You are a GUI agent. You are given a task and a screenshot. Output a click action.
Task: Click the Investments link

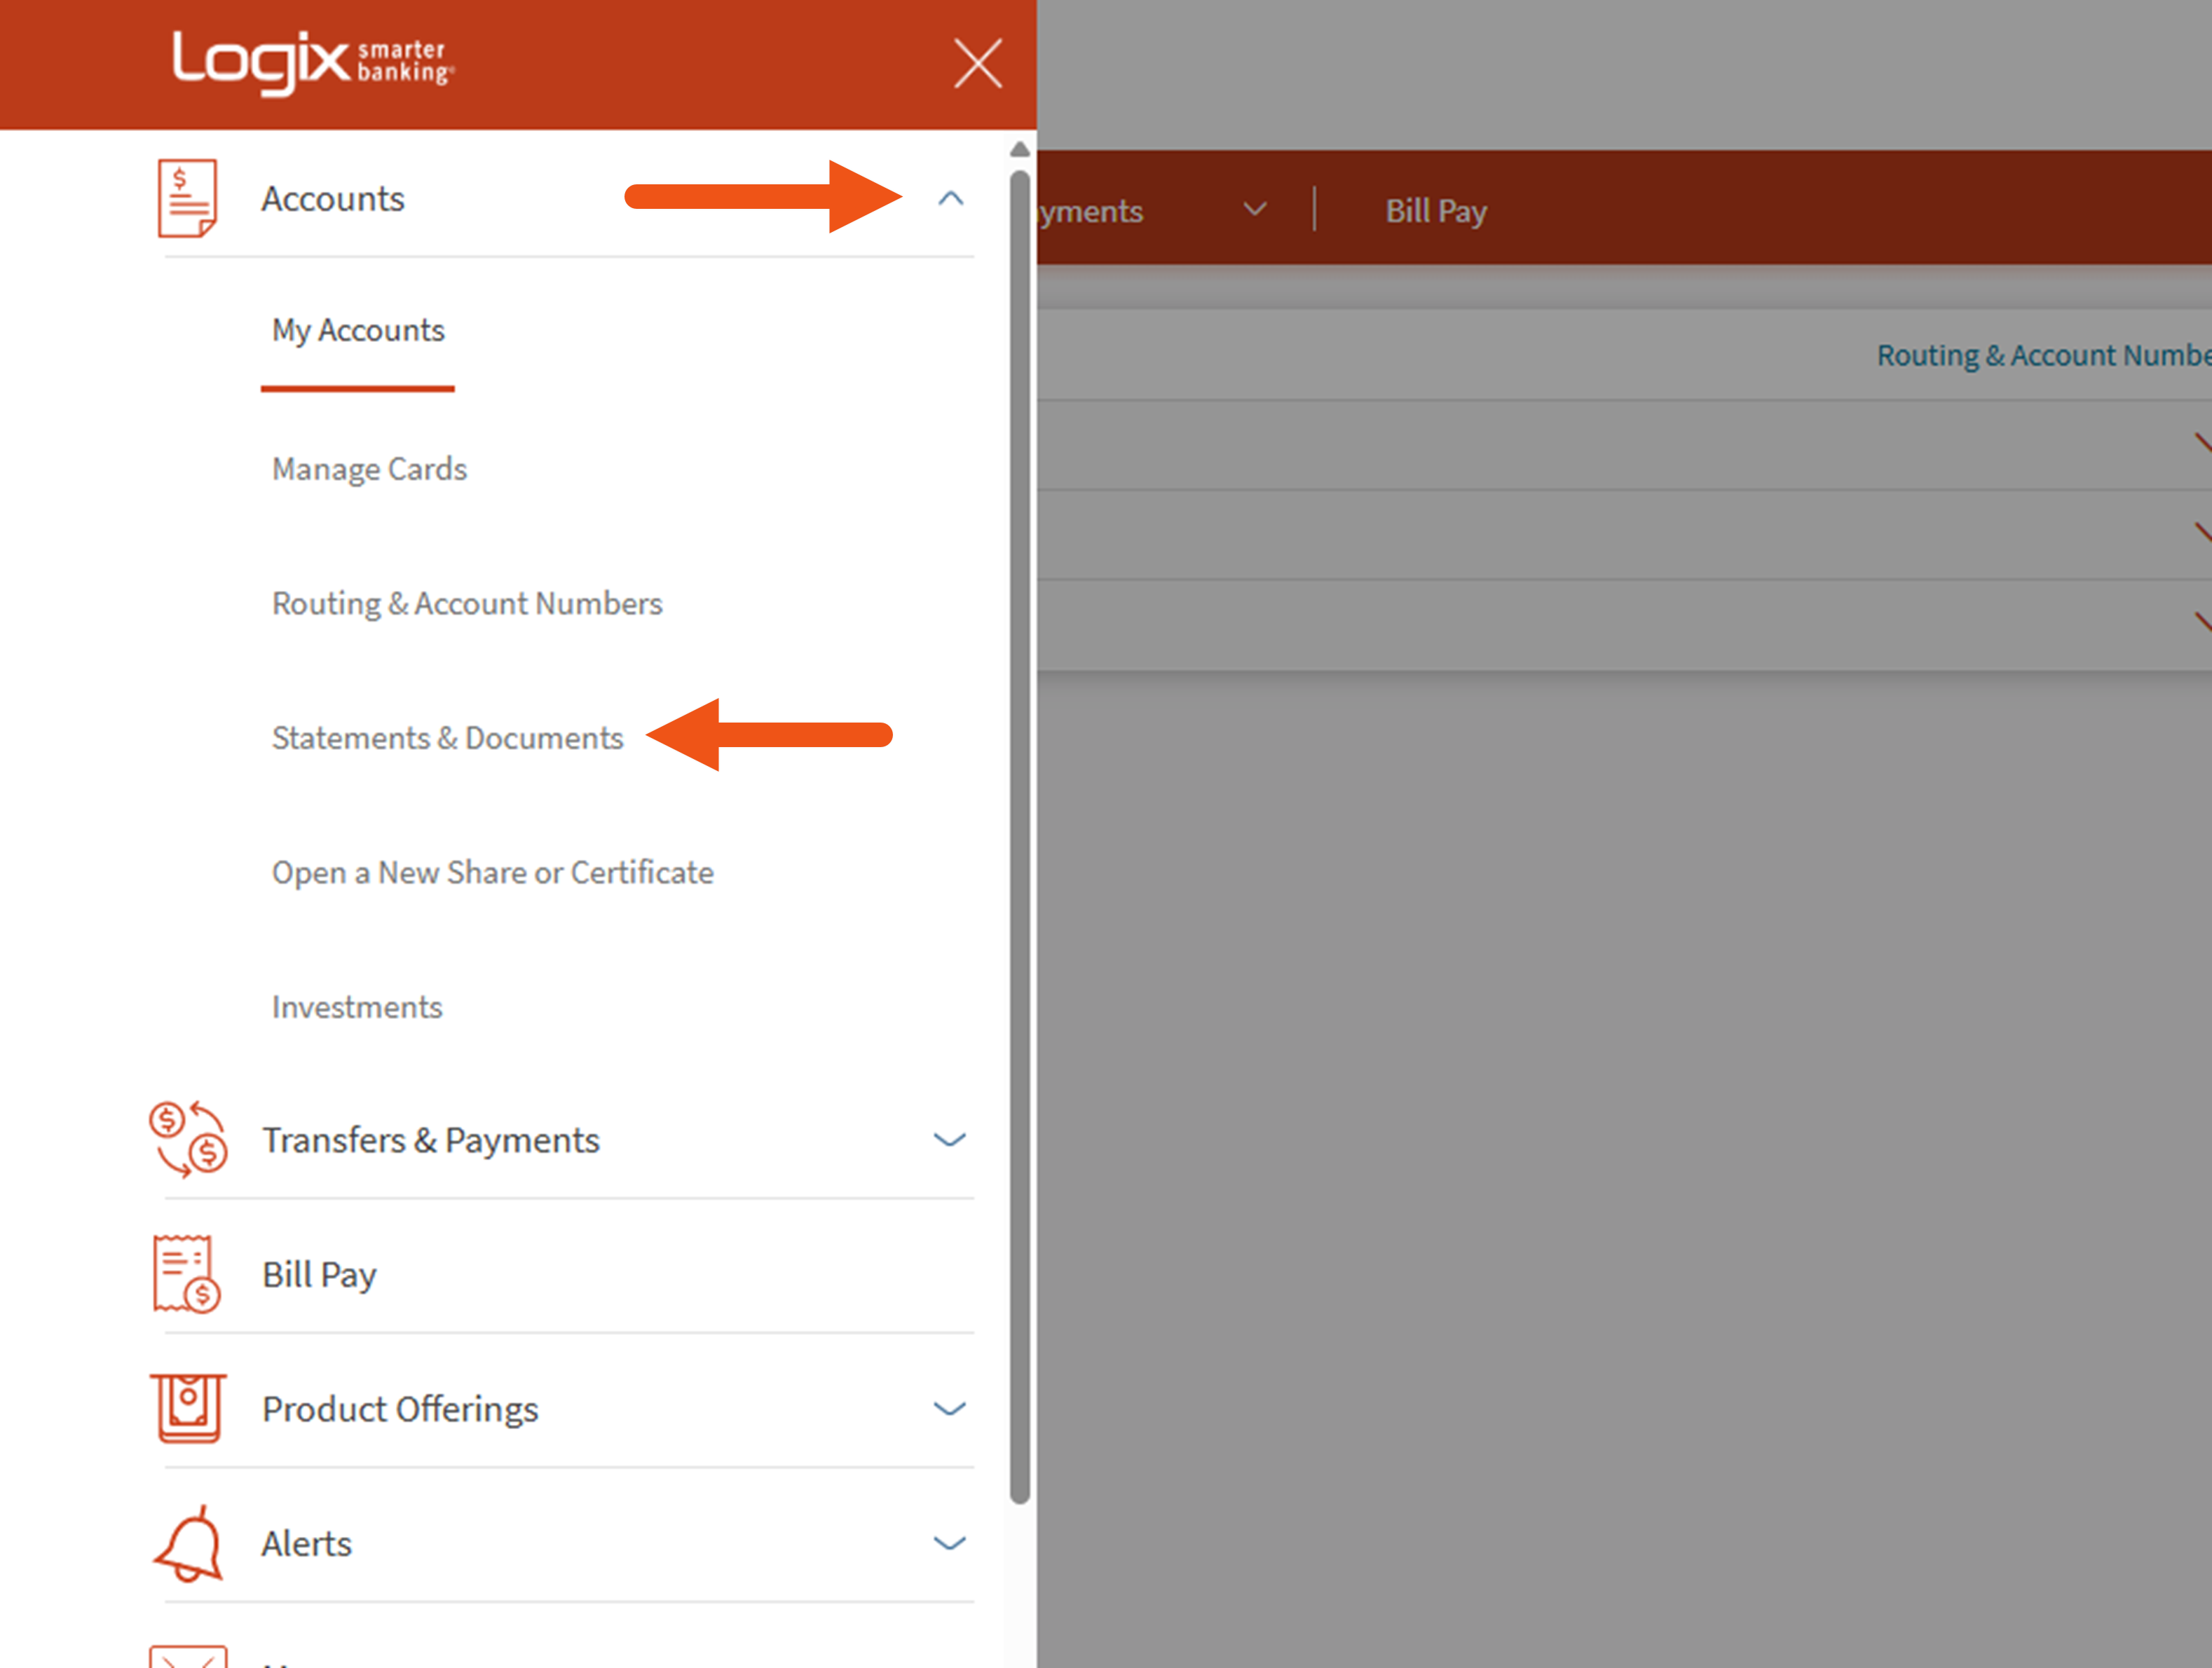click(357, 1007)
